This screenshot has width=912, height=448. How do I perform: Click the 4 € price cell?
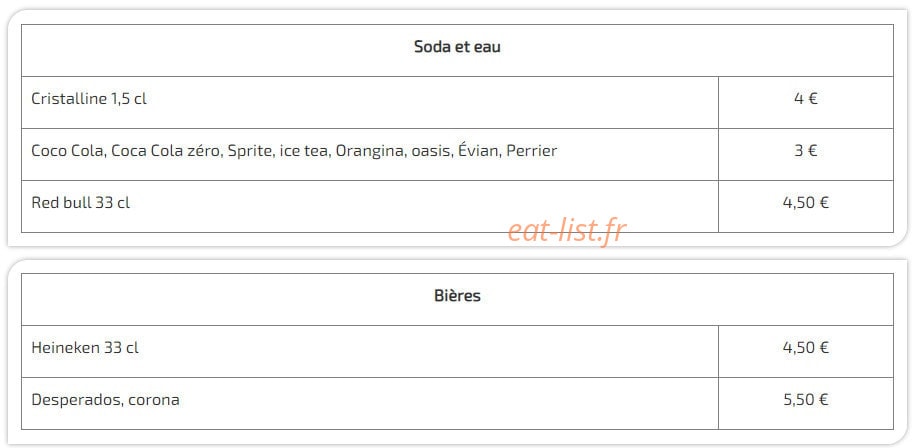(x=806, y=102)
